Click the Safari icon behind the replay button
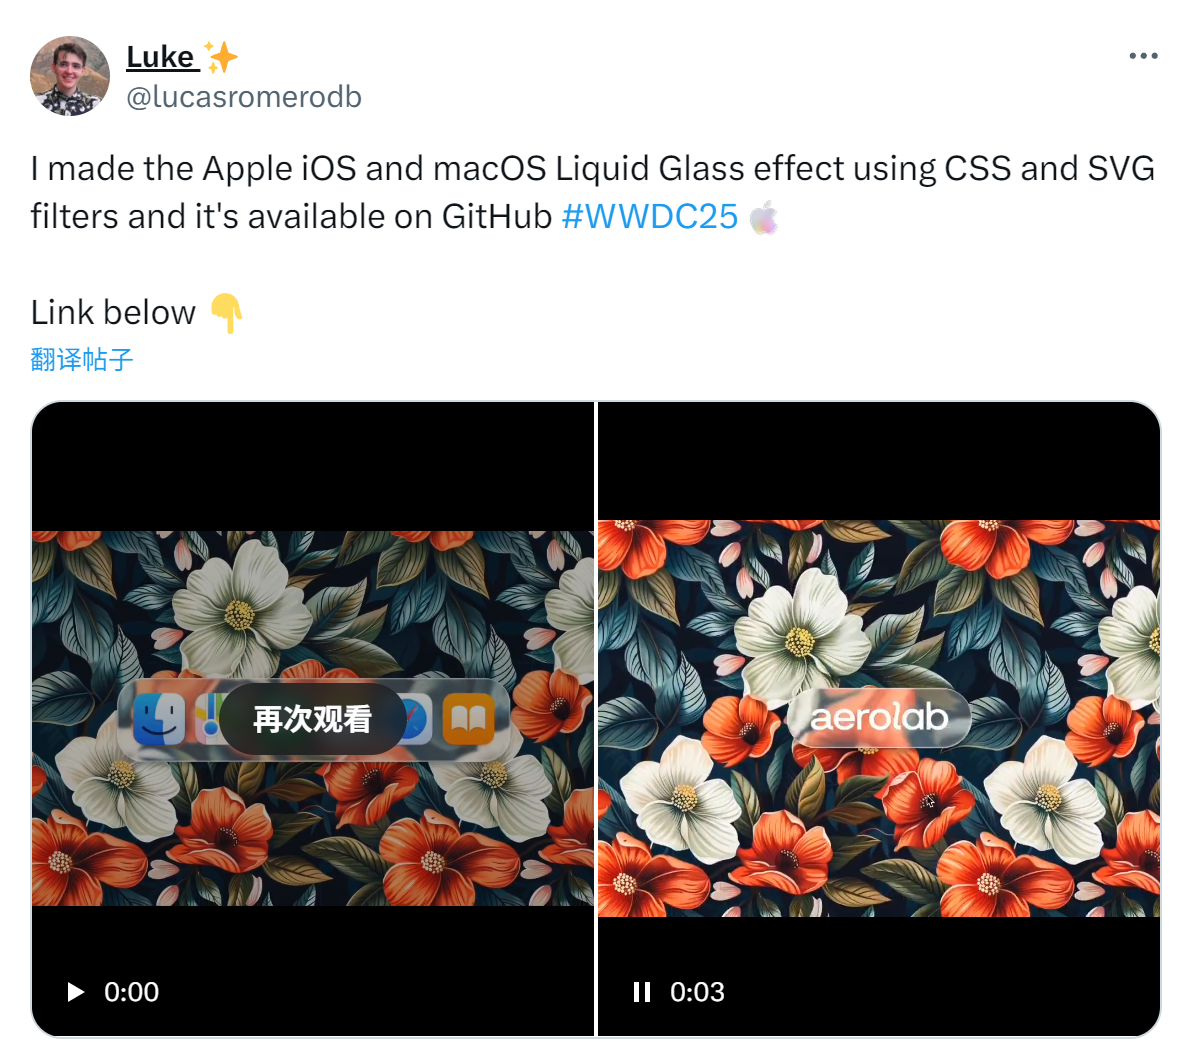1185x1056 pixels. [x=418, y=719]
